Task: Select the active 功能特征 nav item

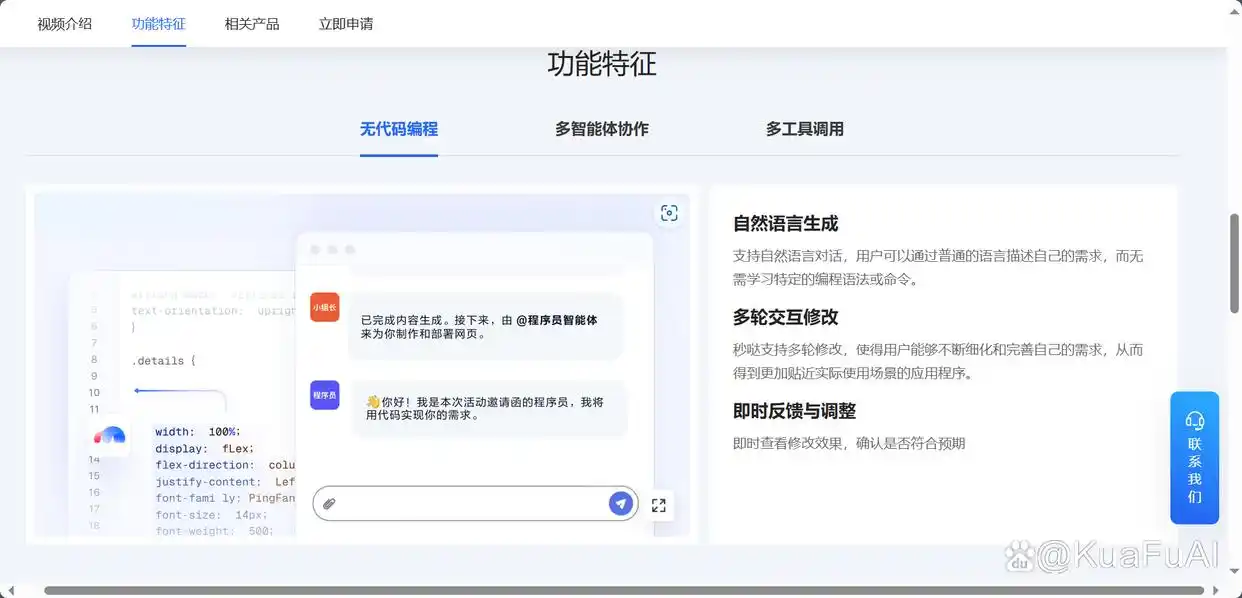Action: (158, 23)
